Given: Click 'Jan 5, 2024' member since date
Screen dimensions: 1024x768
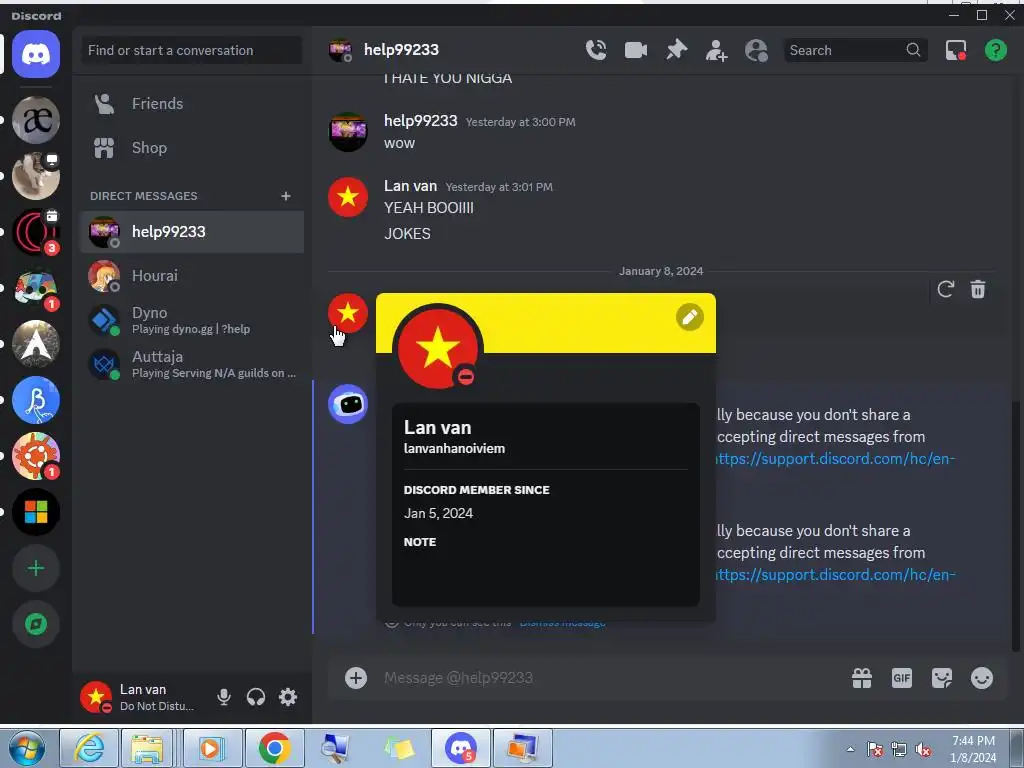Looking at the screenshot, I should point(438,513).
